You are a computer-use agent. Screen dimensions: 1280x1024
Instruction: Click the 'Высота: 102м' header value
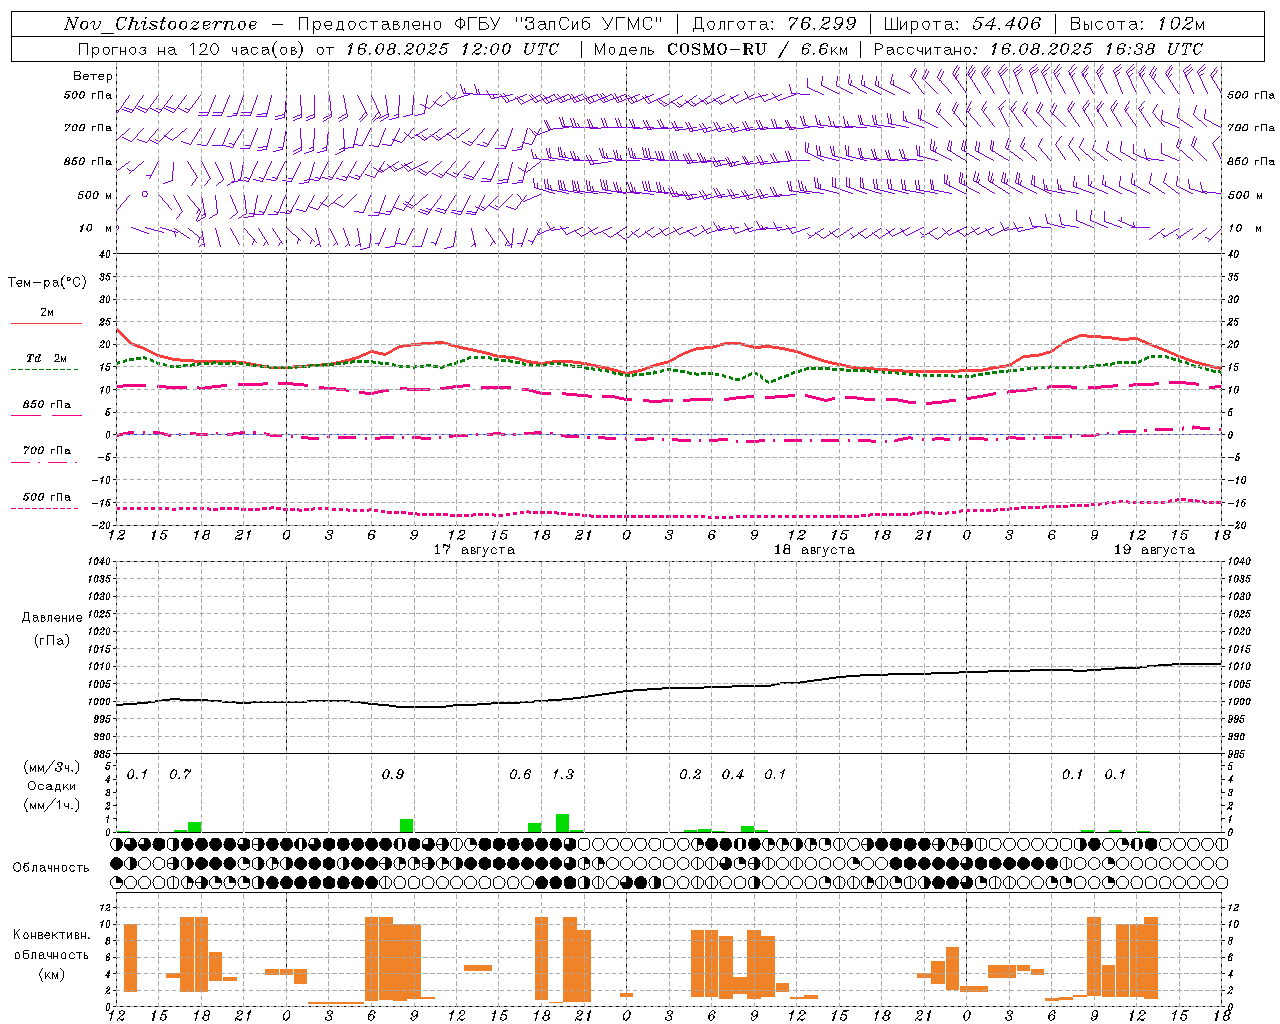coord(1137,24)
